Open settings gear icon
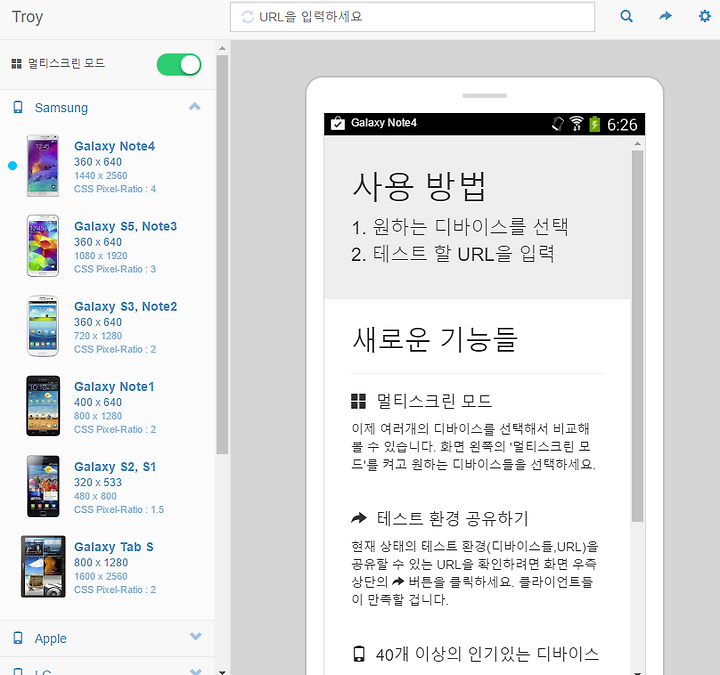Viewport: 720px width, 675px height. pos(704,17)
